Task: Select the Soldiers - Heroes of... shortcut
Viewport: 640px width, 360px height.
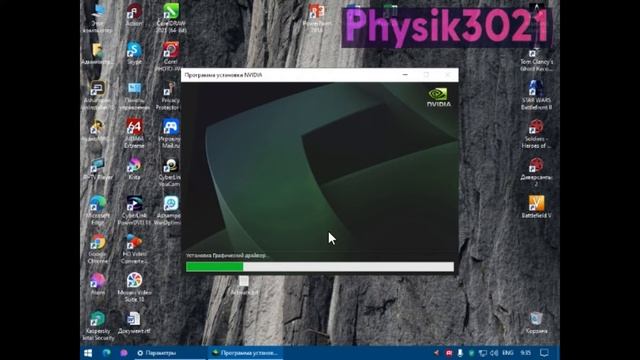Action: coord(536,133)
